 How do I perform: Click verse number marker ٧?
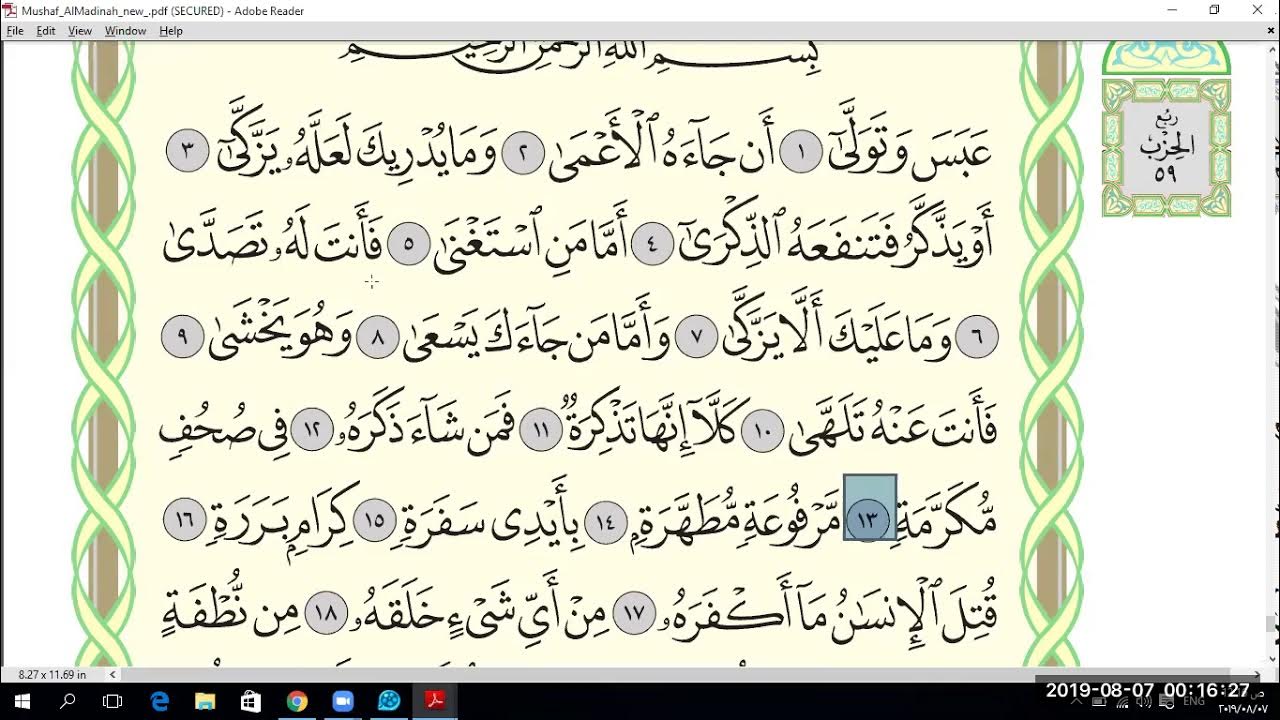coord(696,338)
